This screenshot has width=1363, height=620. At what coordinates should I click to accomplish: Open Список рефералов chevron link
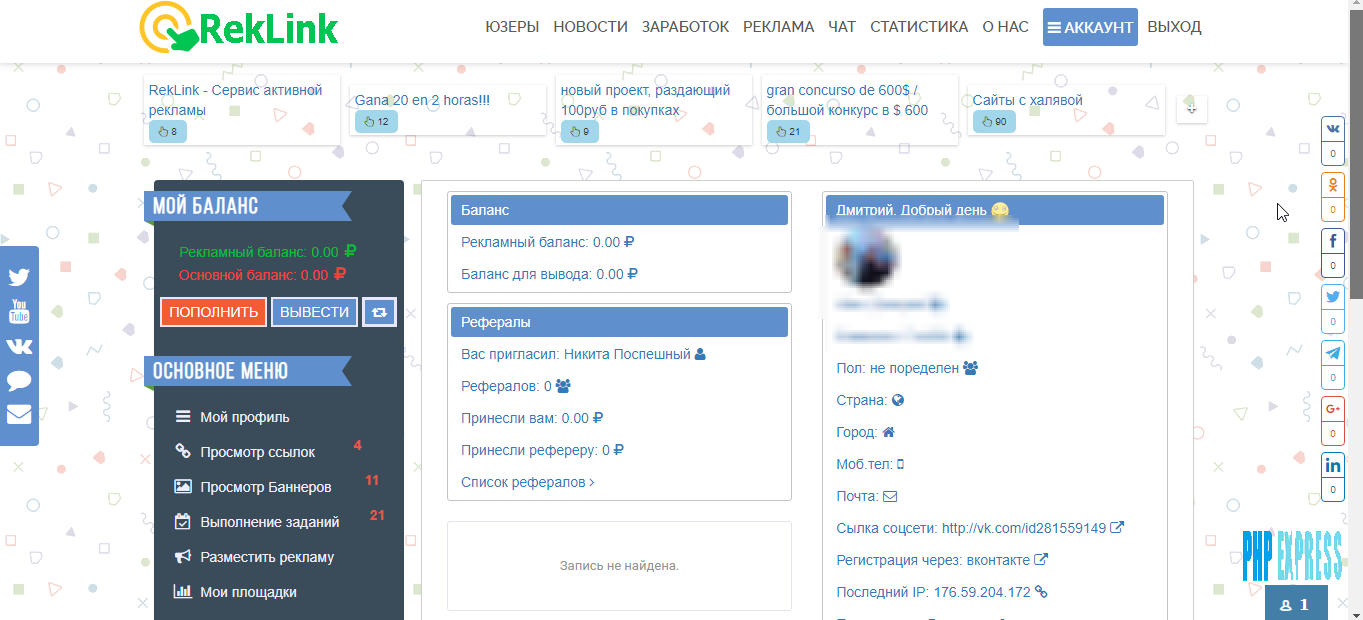[x=528, y=482]
